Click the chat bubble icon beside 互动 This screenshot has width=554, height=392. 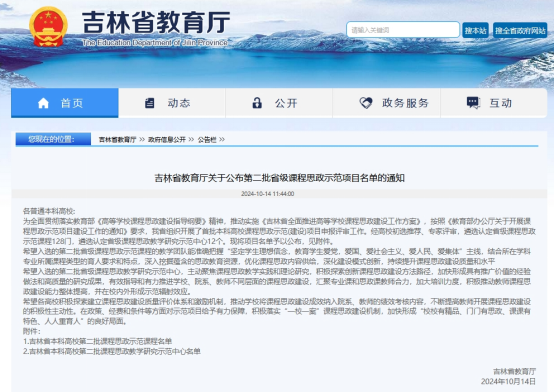pyautogui.click(x=473, y=103)
